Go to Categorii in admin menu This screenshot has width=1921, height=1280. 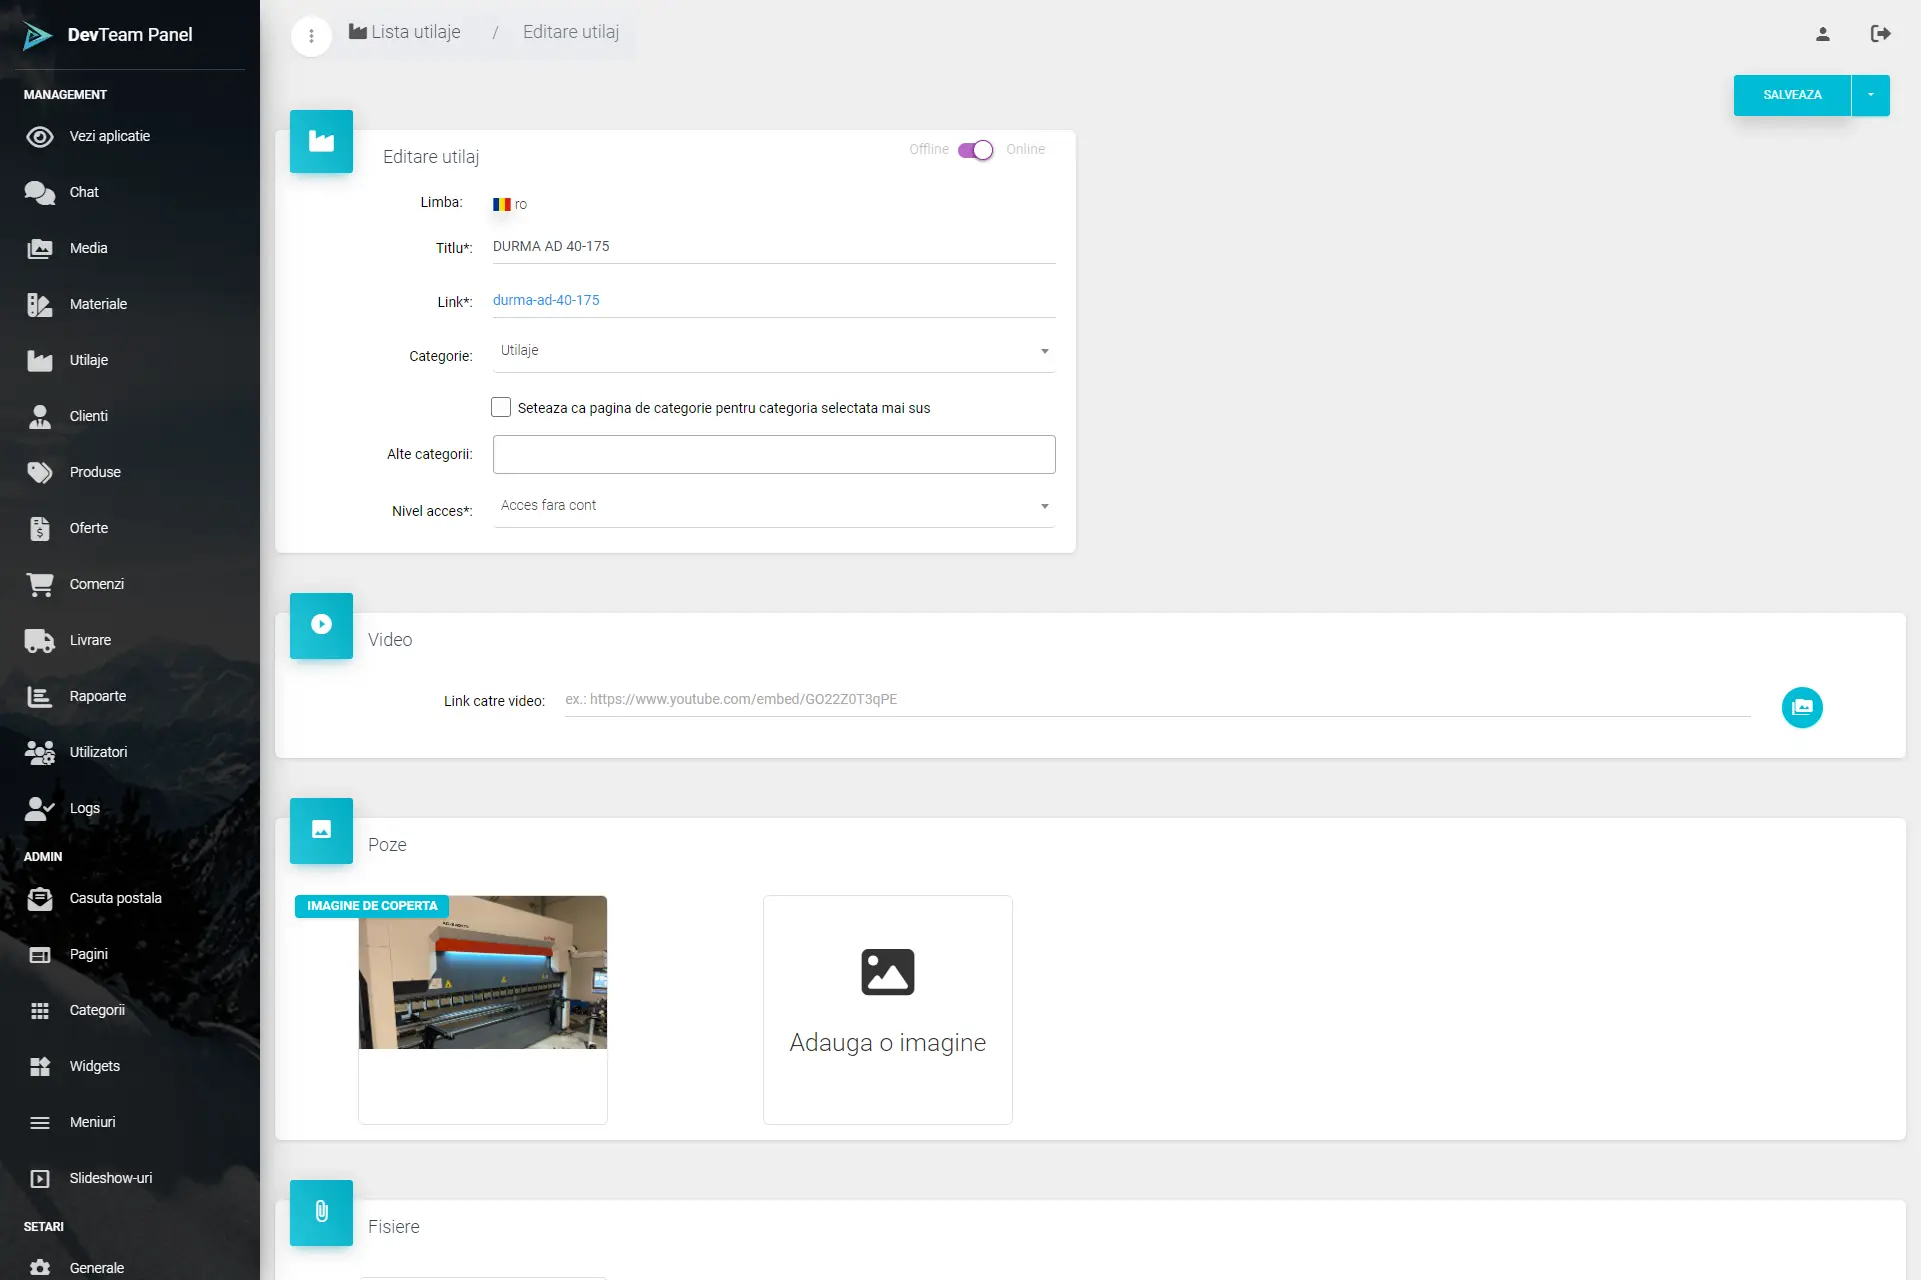tap(97, 1010)
